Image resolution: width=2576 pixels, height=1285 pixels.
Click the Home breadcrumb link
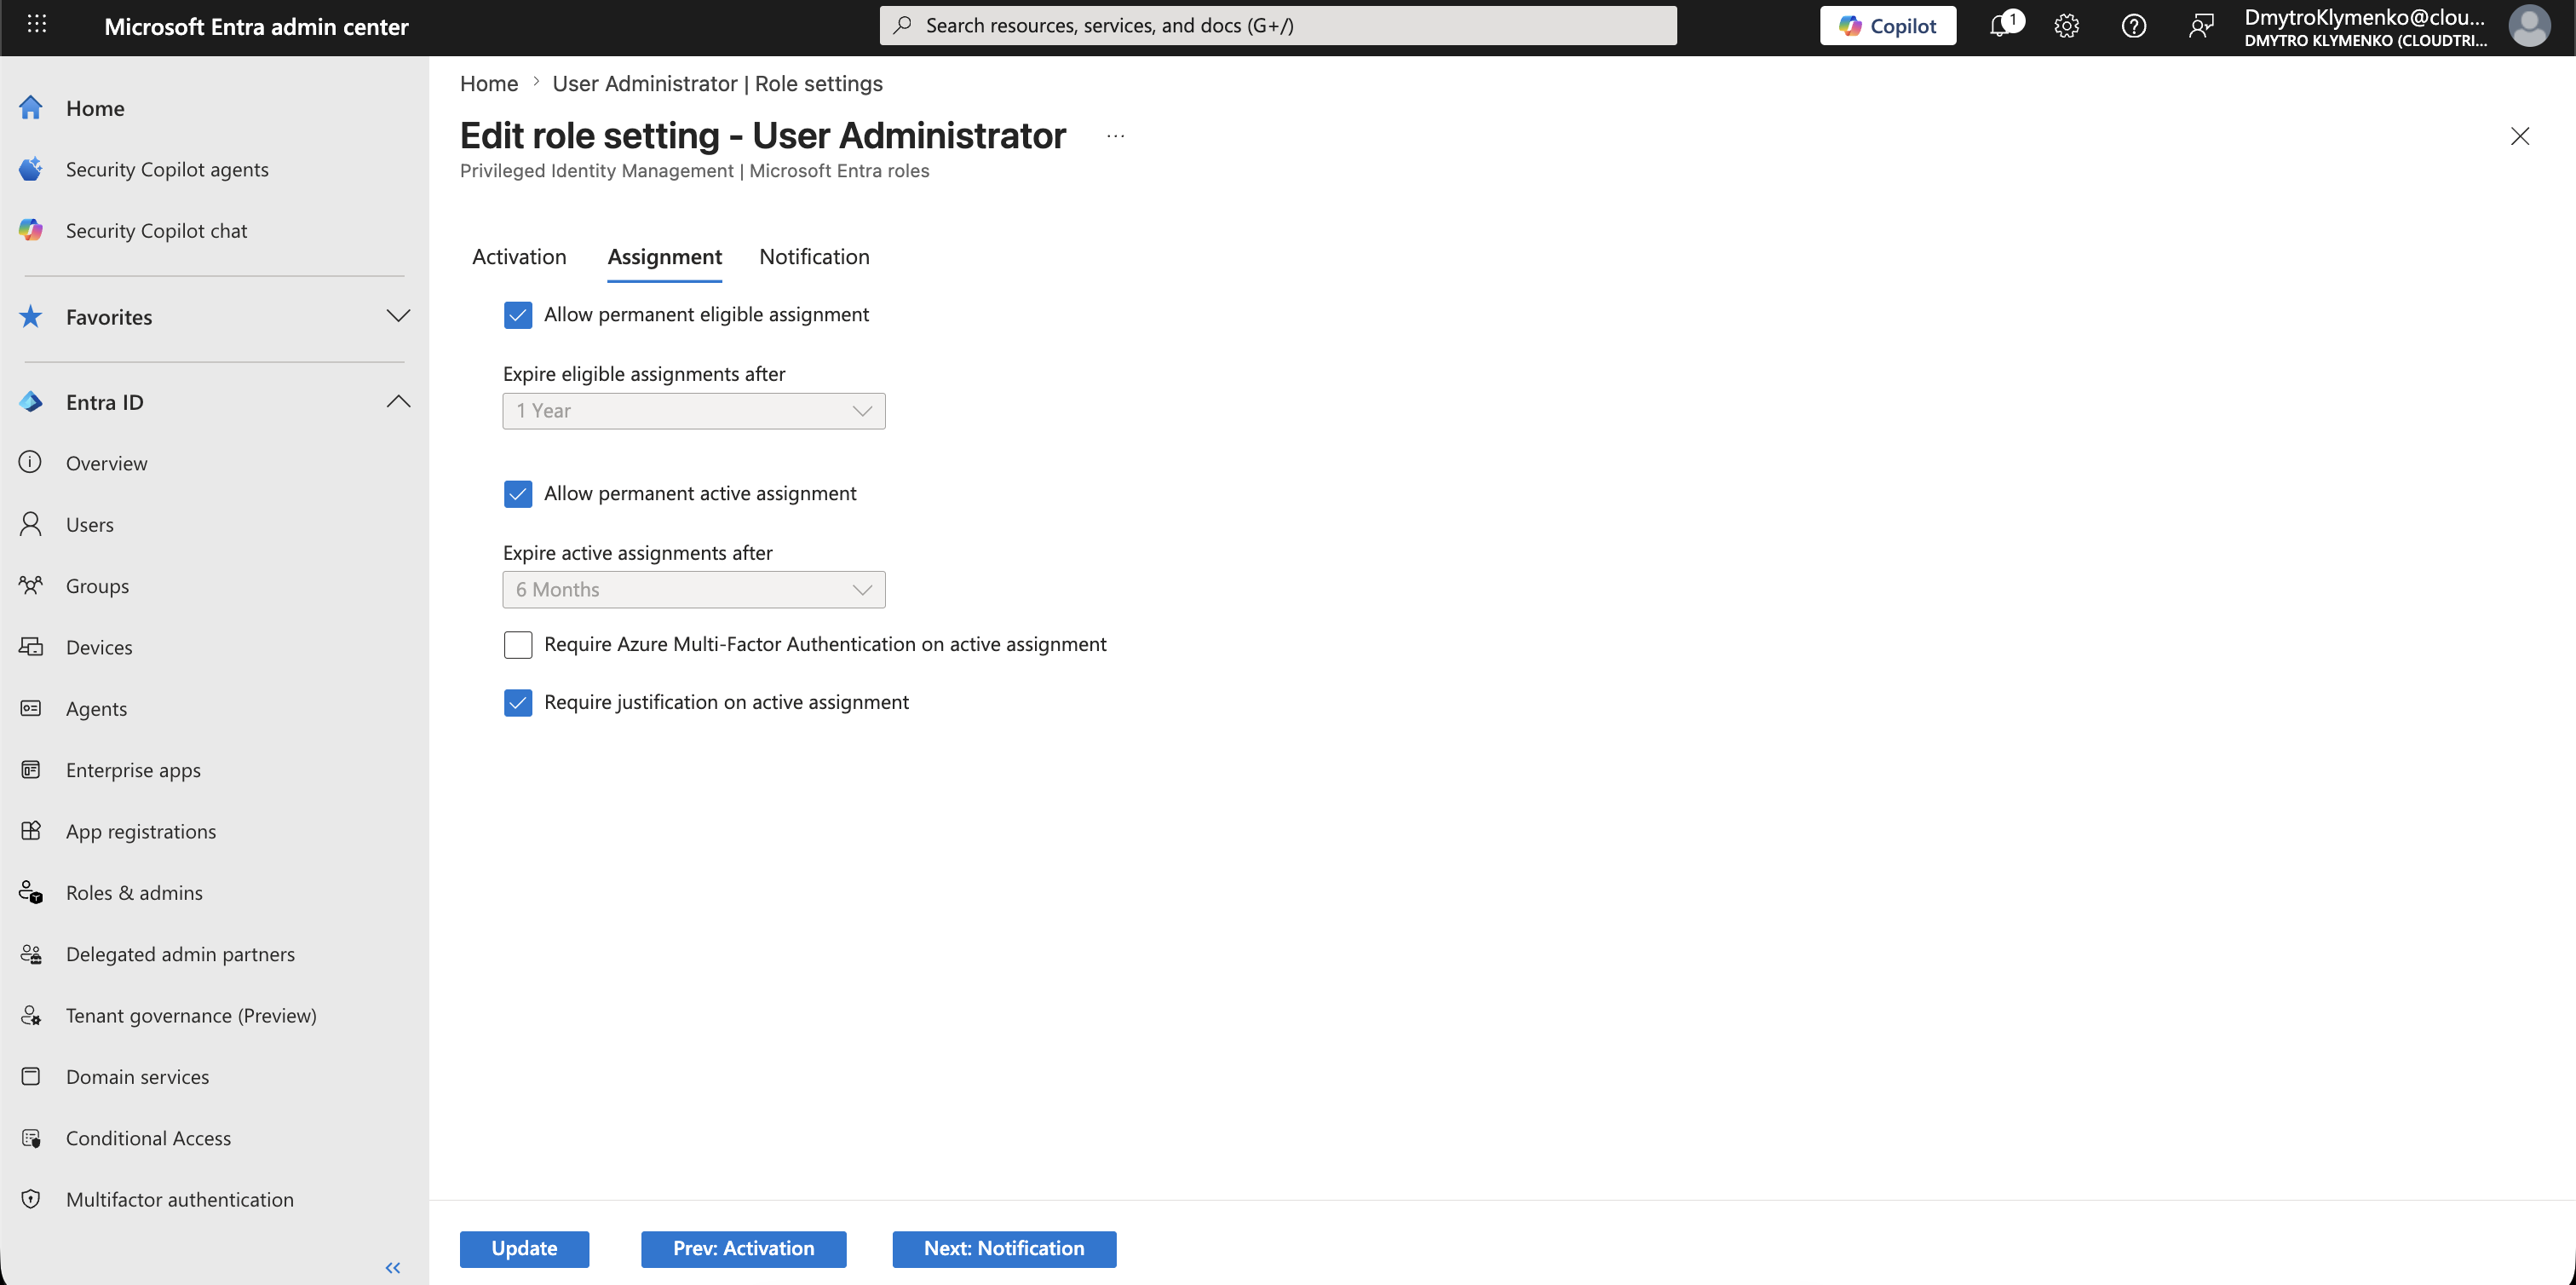pyautogui.click(x=489, y=84)
